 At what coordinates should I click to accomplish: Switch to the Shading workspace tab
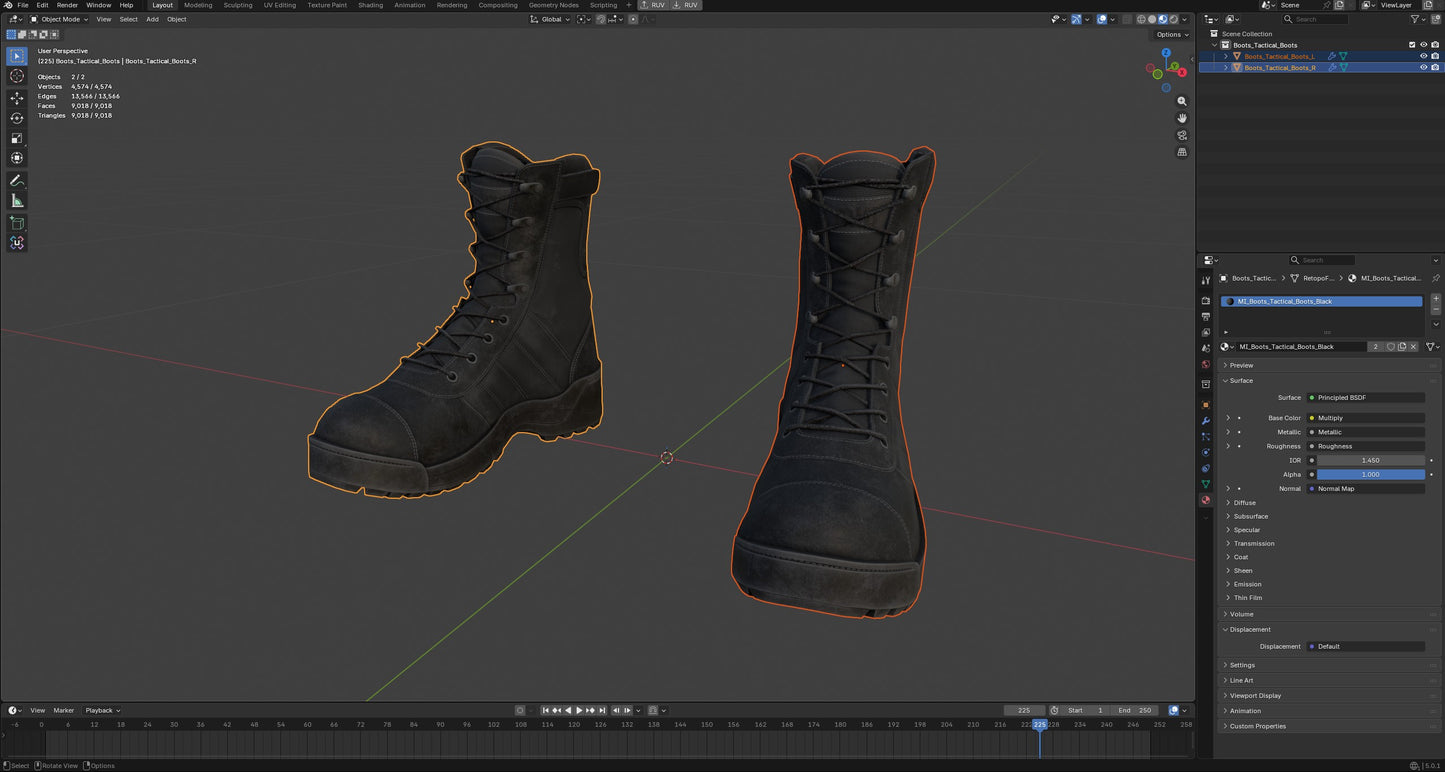coord(370,5)
